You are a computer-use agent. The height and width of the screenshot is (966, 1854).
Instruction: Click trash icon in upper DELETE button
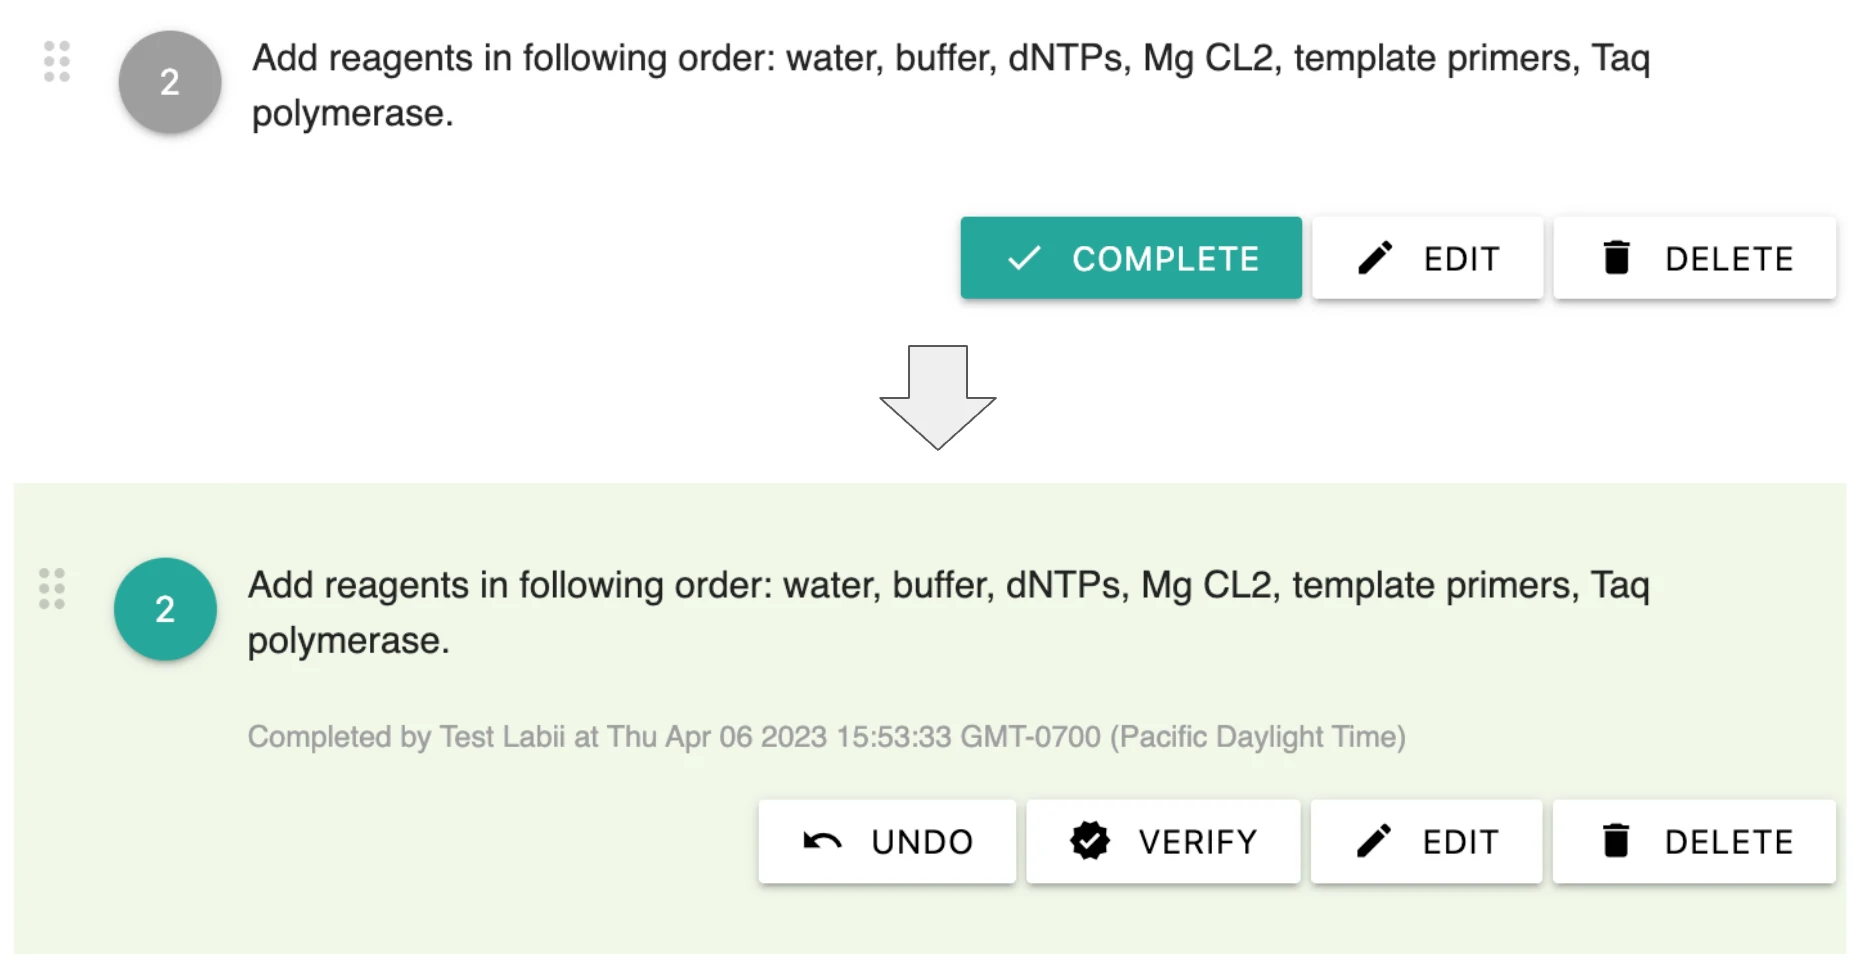(1616, 258)
